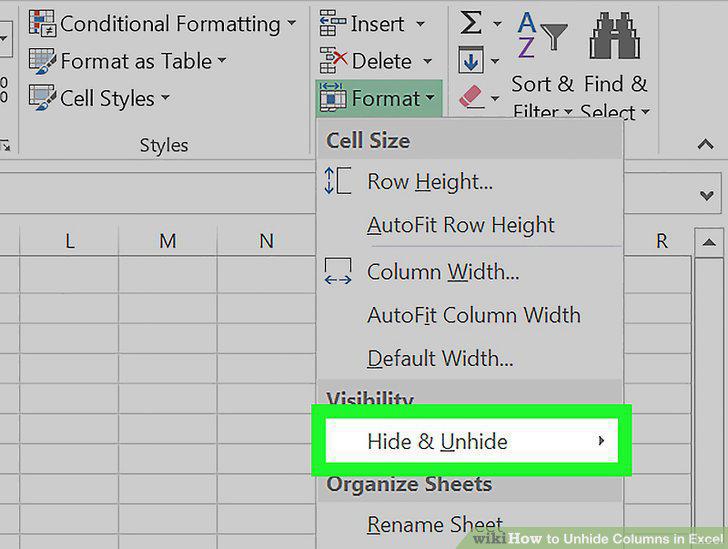Click the AutoSum sigma icon
This screenshot has width=728, height=549.
[x=470, y=23]
